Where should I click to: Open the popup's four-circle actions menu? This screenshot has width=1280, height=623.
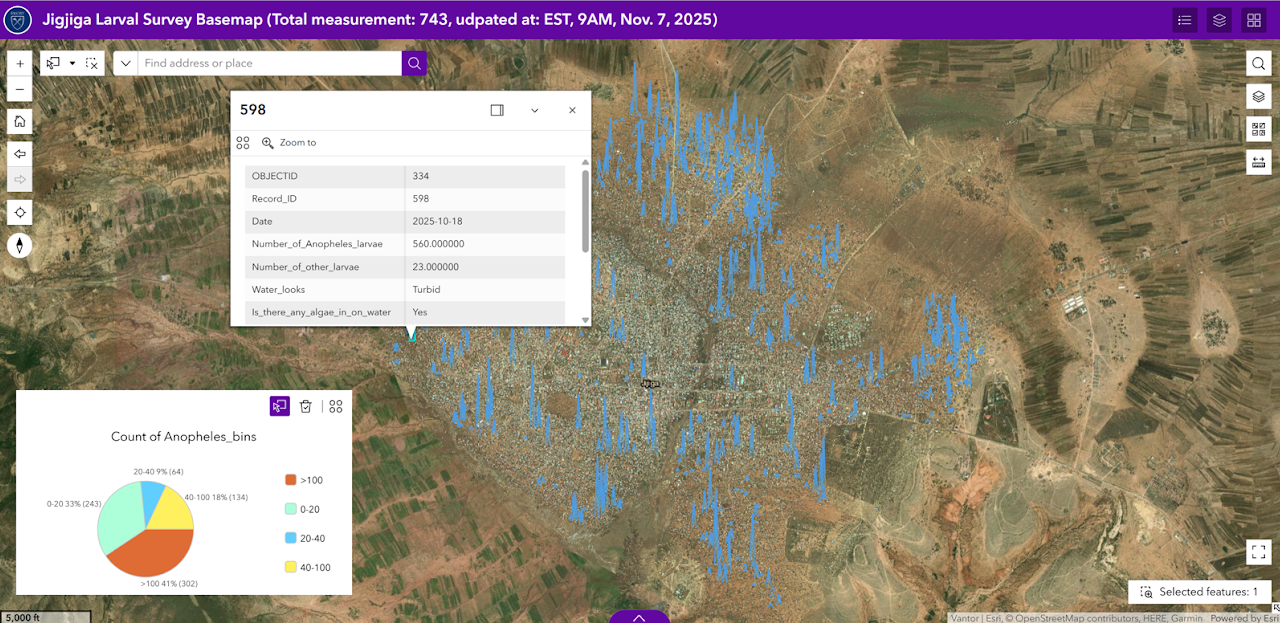pyautogui.click(x=243, y=143)
